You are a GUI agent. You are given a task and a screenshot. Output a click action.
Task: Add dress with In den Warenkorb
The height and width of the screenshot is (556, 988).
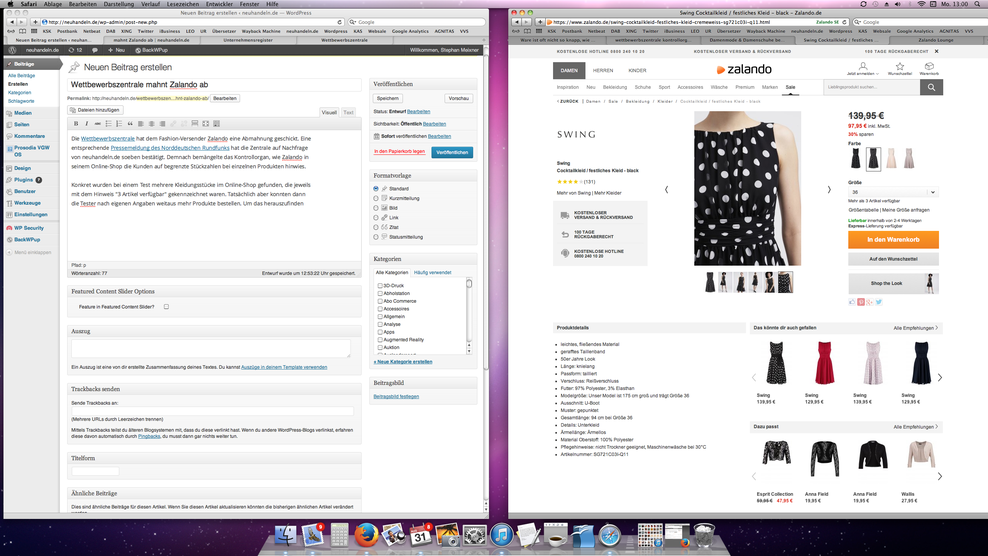[x=893, y=240]
